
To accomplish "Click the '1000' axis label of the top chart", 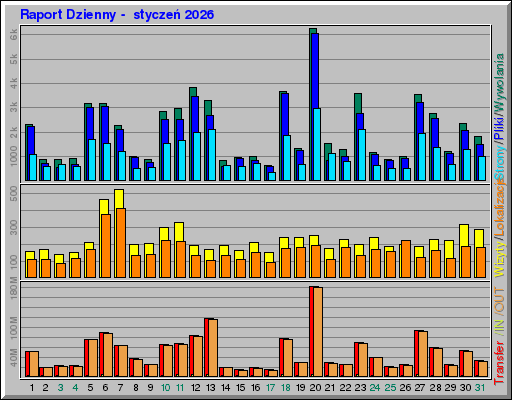I will tap(14, 156).
